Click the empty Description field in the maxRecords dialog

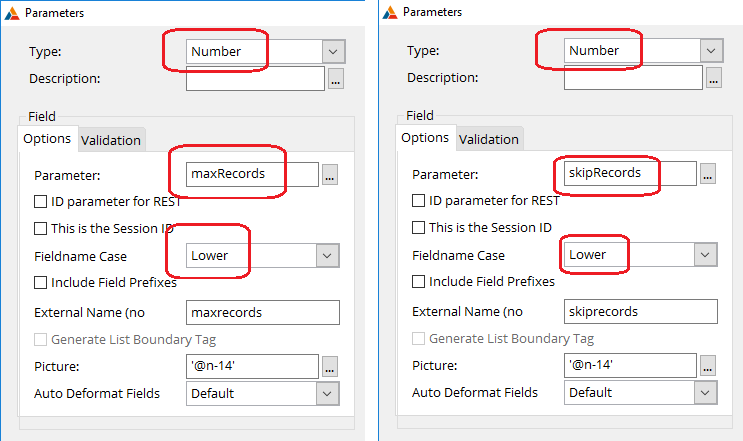point(255,78)
